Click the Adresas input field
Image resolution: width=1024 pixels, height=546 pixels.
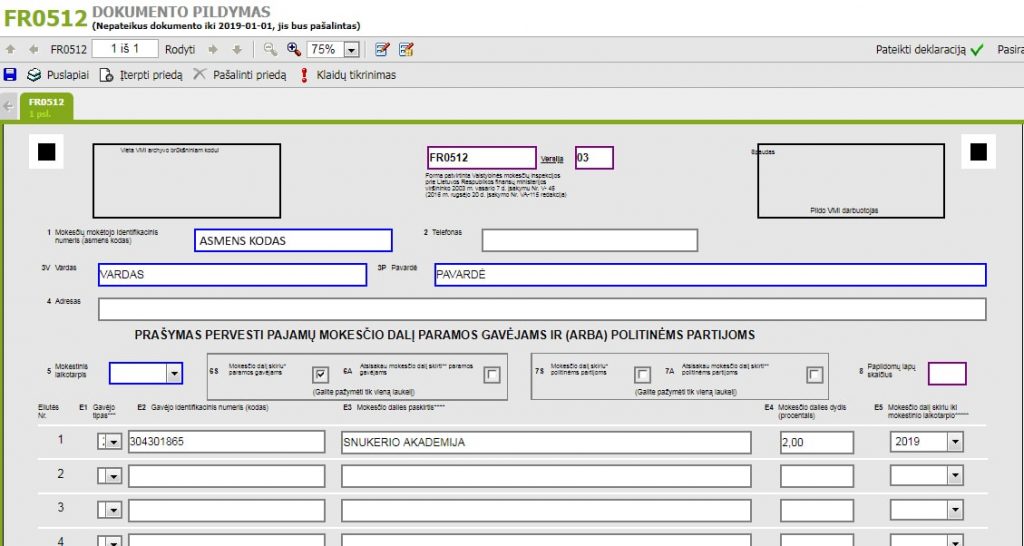pos(542,309)
